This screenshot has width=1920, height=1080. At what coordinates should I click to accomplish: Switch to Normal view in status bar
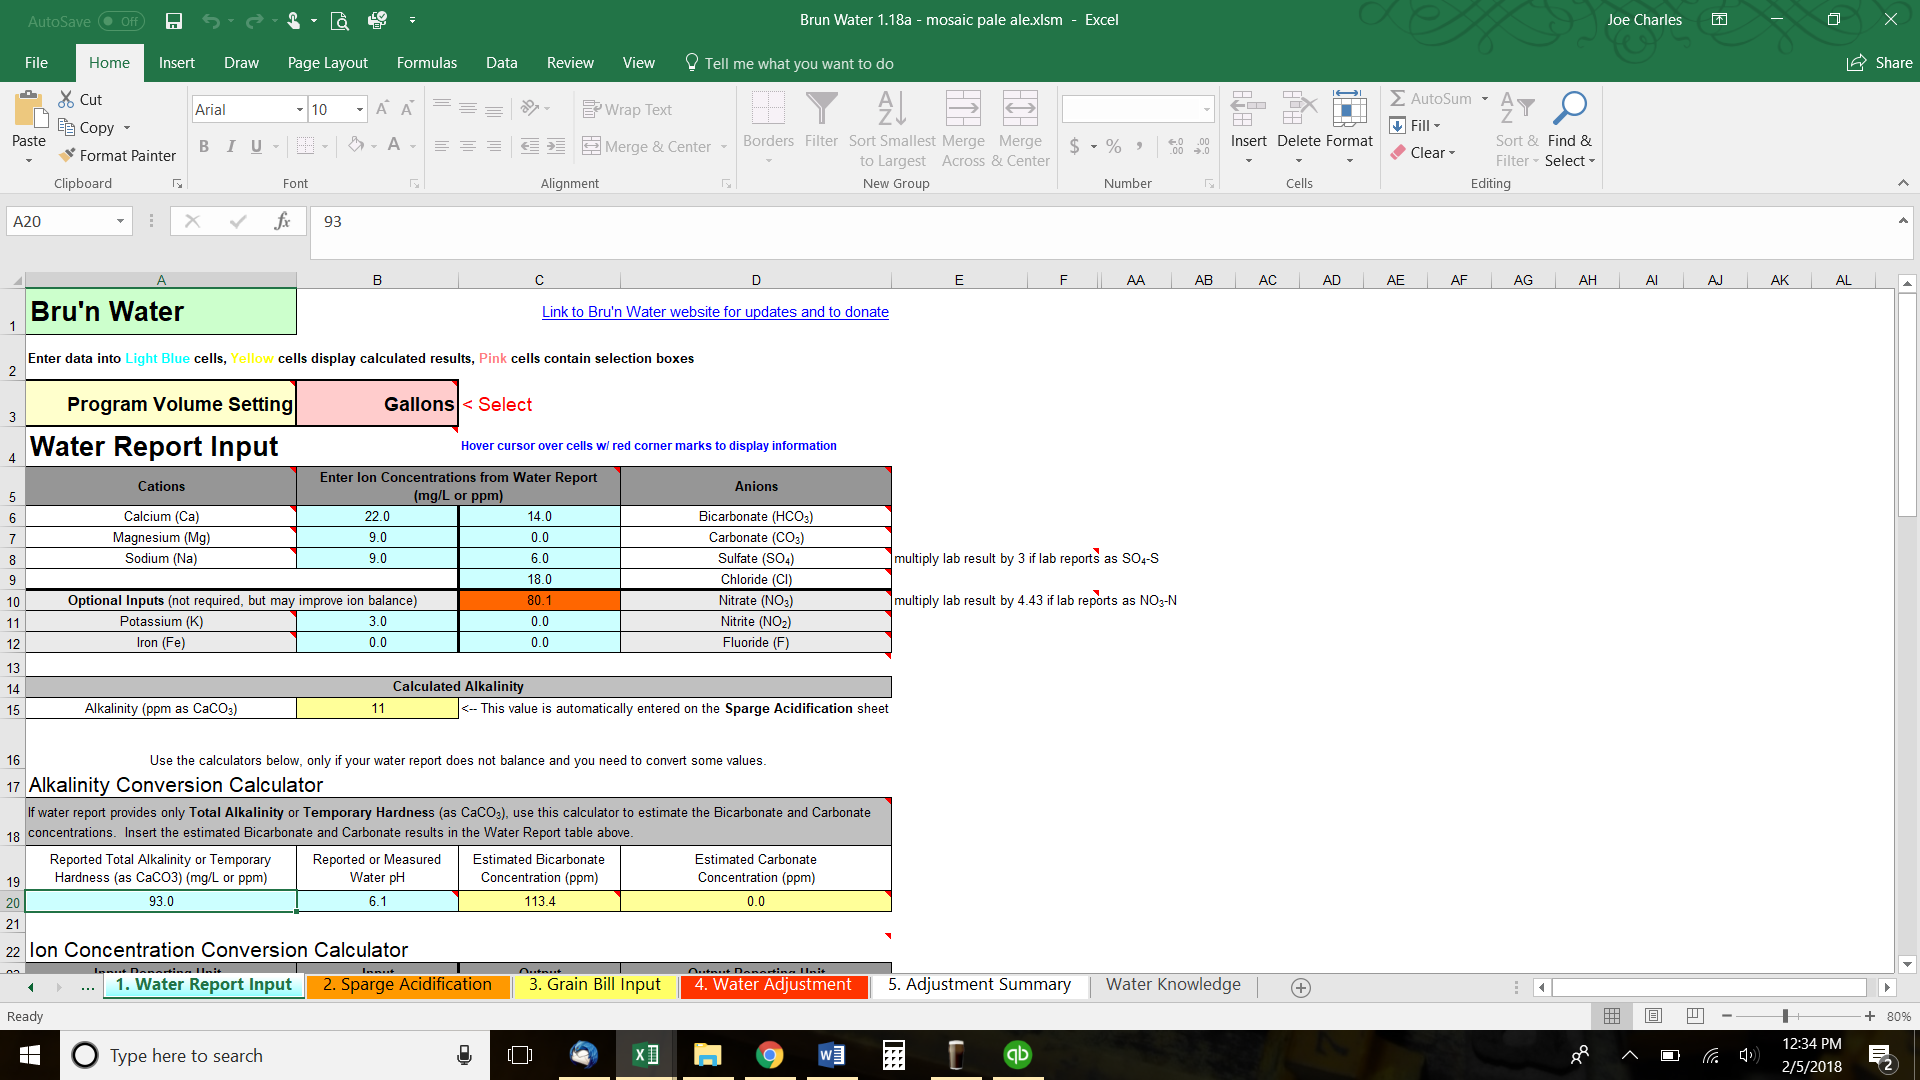[1612, 1016]
